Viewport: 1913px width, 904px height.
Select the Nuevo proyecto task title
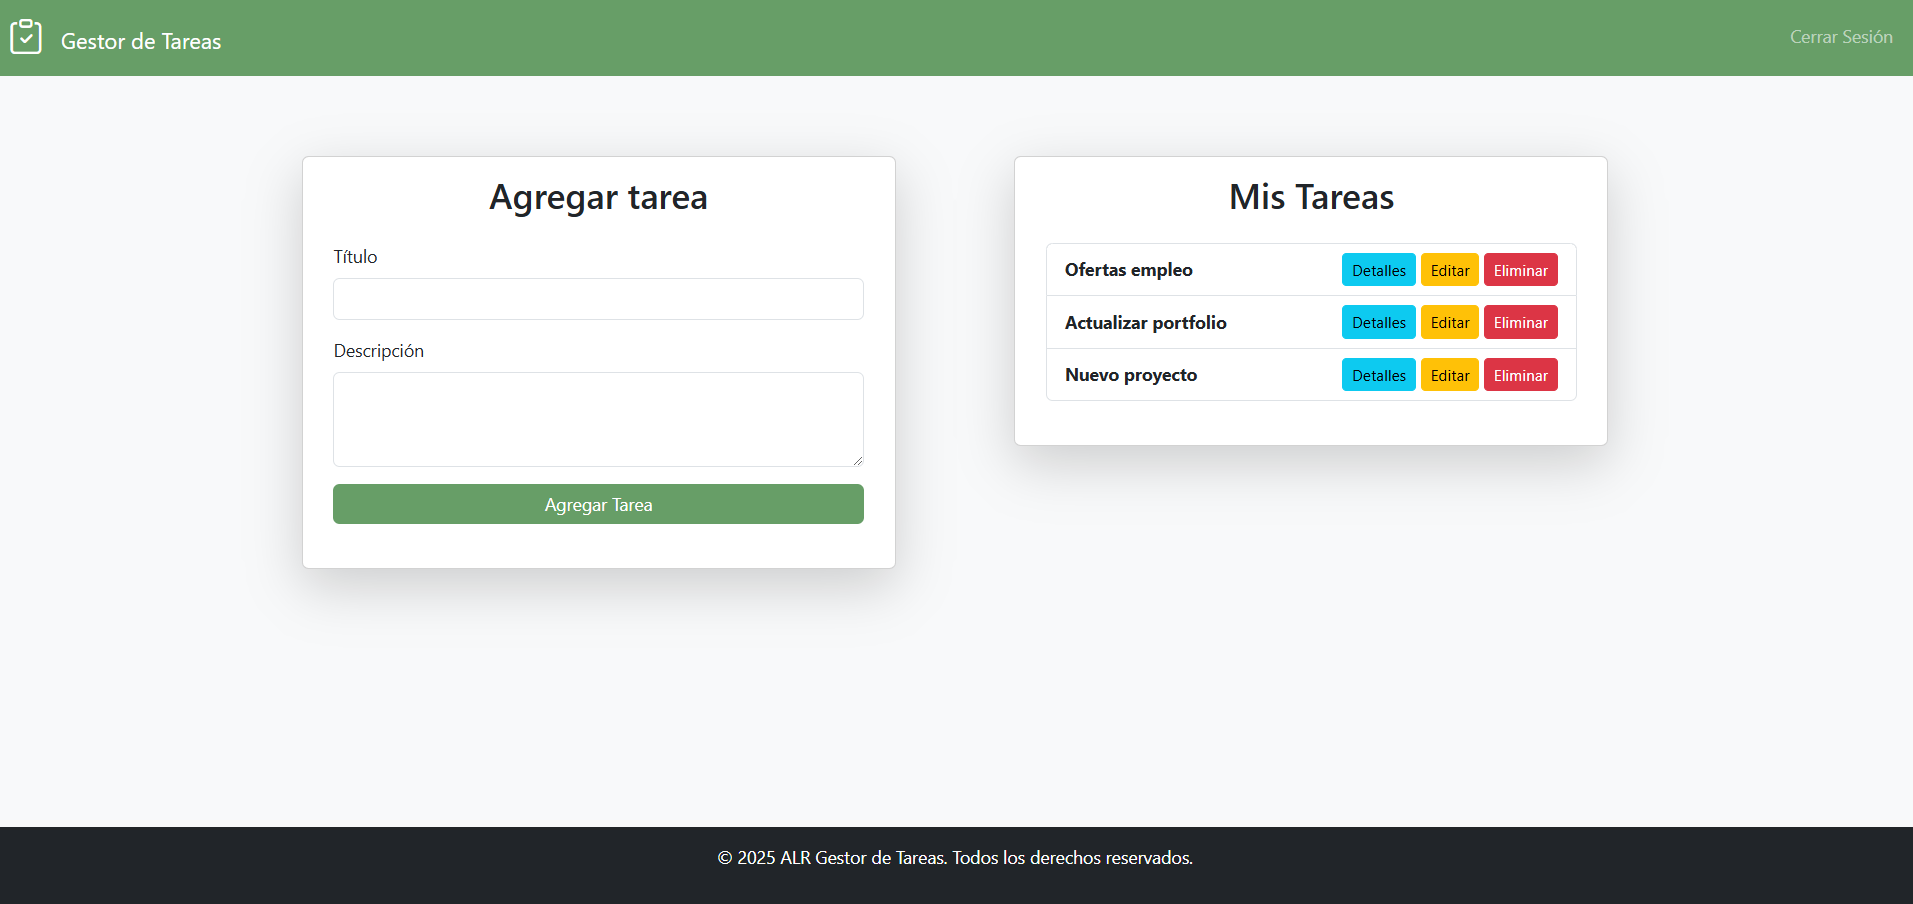tap(1130, 375)
